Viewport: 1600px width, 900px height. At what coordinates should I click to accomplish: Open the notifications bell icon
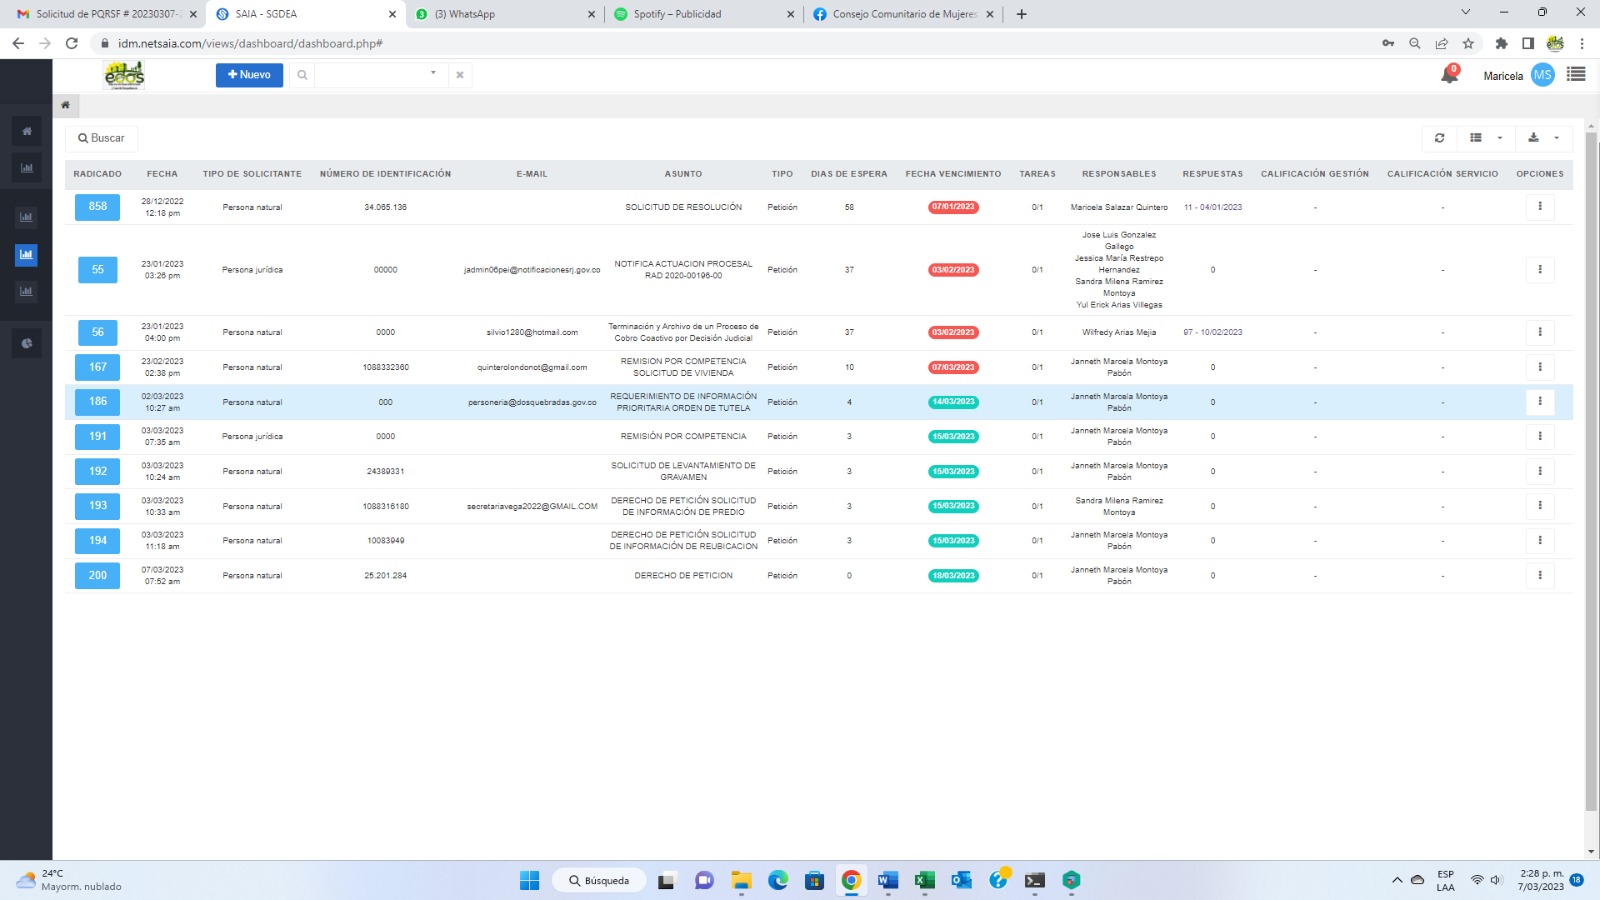pyautogui.click(x=1449, y=75)
